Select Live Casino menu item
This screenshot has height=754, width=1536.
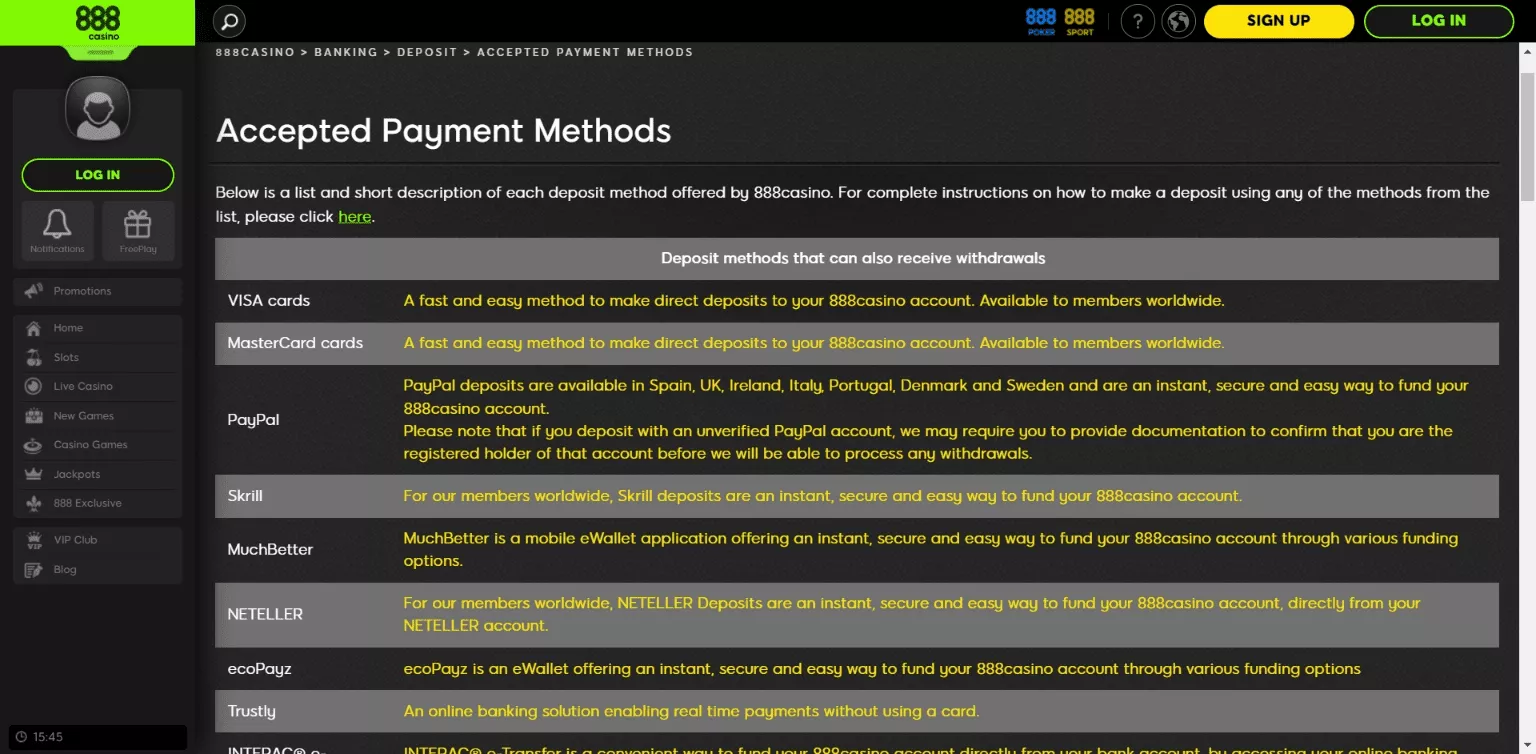point(83,386)
